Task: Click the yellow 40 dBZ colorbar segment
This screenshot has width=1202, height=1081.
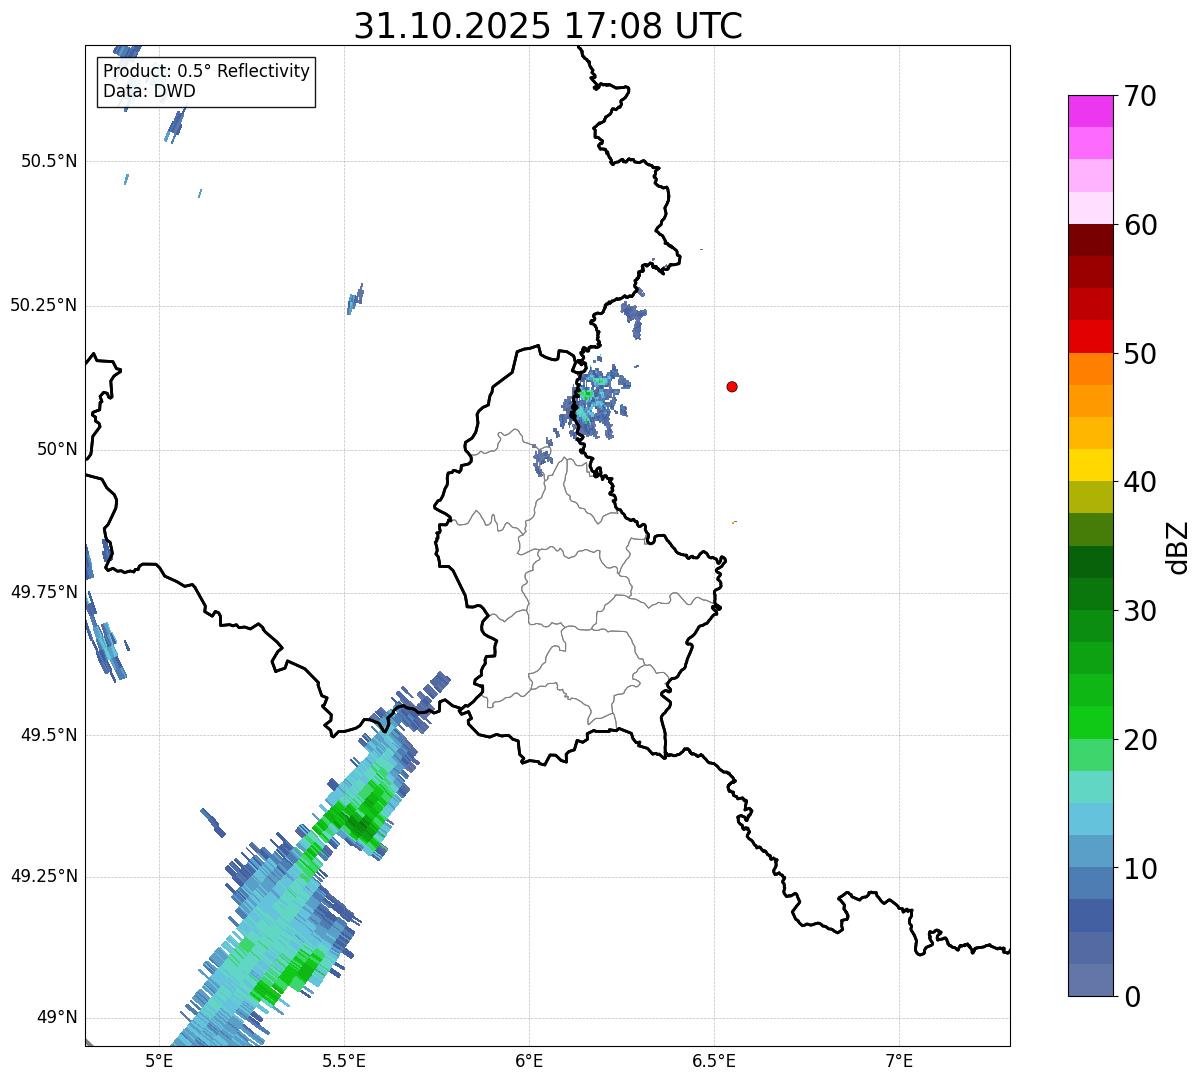Action: [1090, 465]
